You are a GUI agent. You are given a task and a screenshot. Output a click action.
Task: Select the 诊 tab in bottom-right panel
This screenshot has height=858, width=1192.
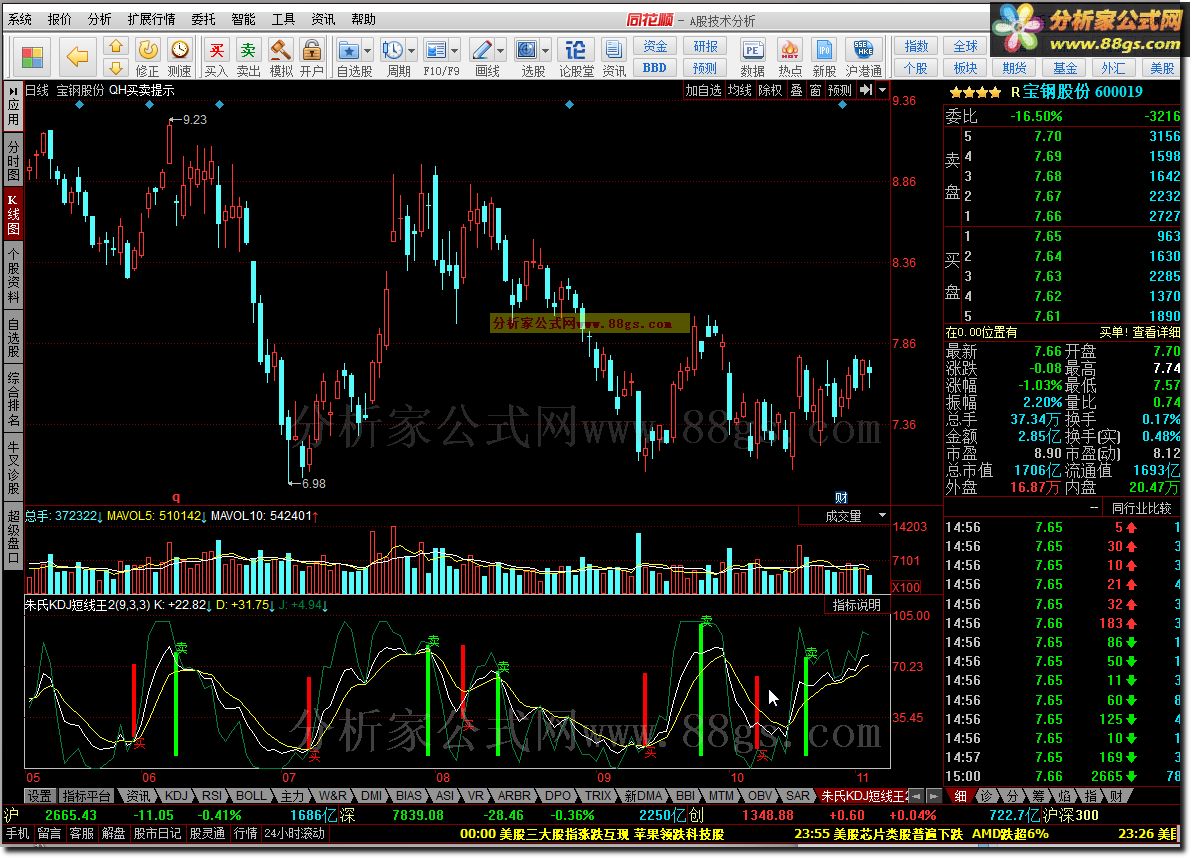tap(986, 796)
